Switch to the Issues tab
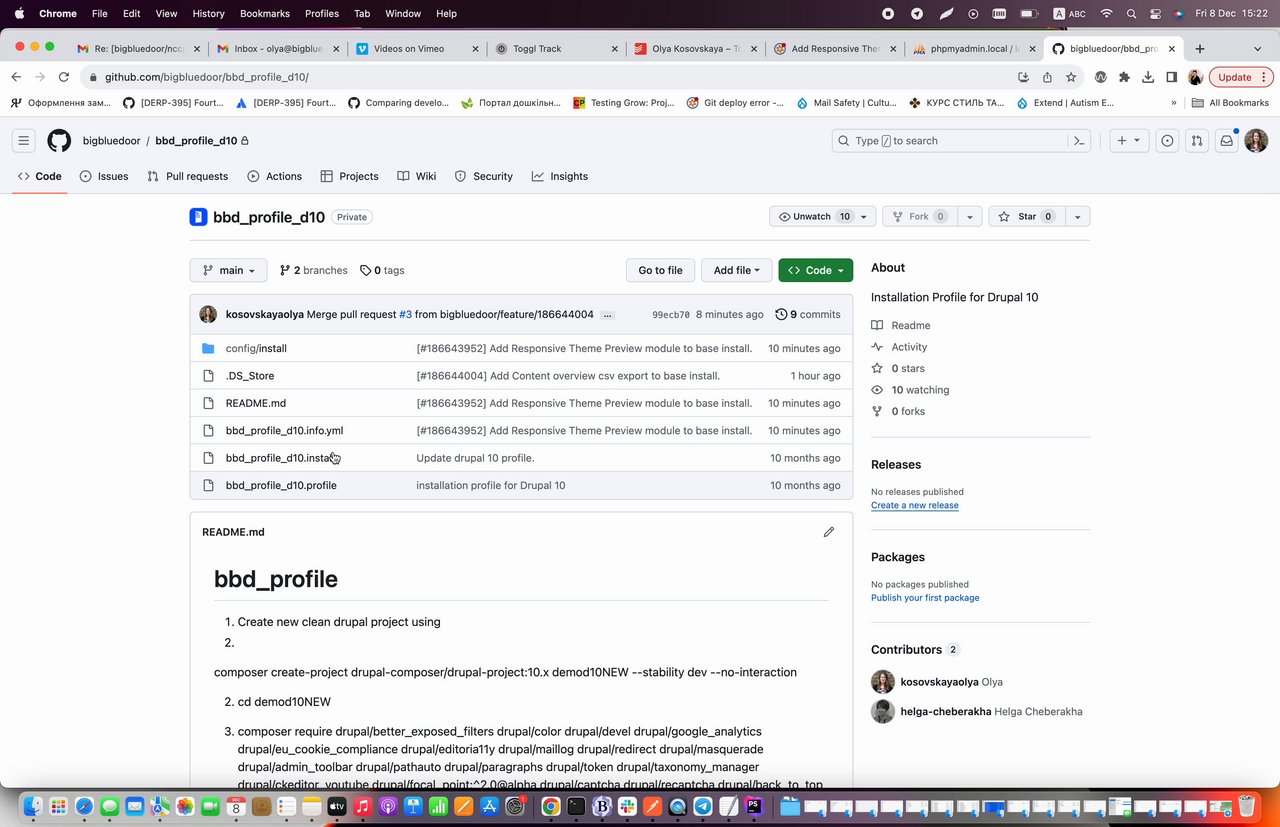Viewport: 1280px width, 827px height. [104, 176]
